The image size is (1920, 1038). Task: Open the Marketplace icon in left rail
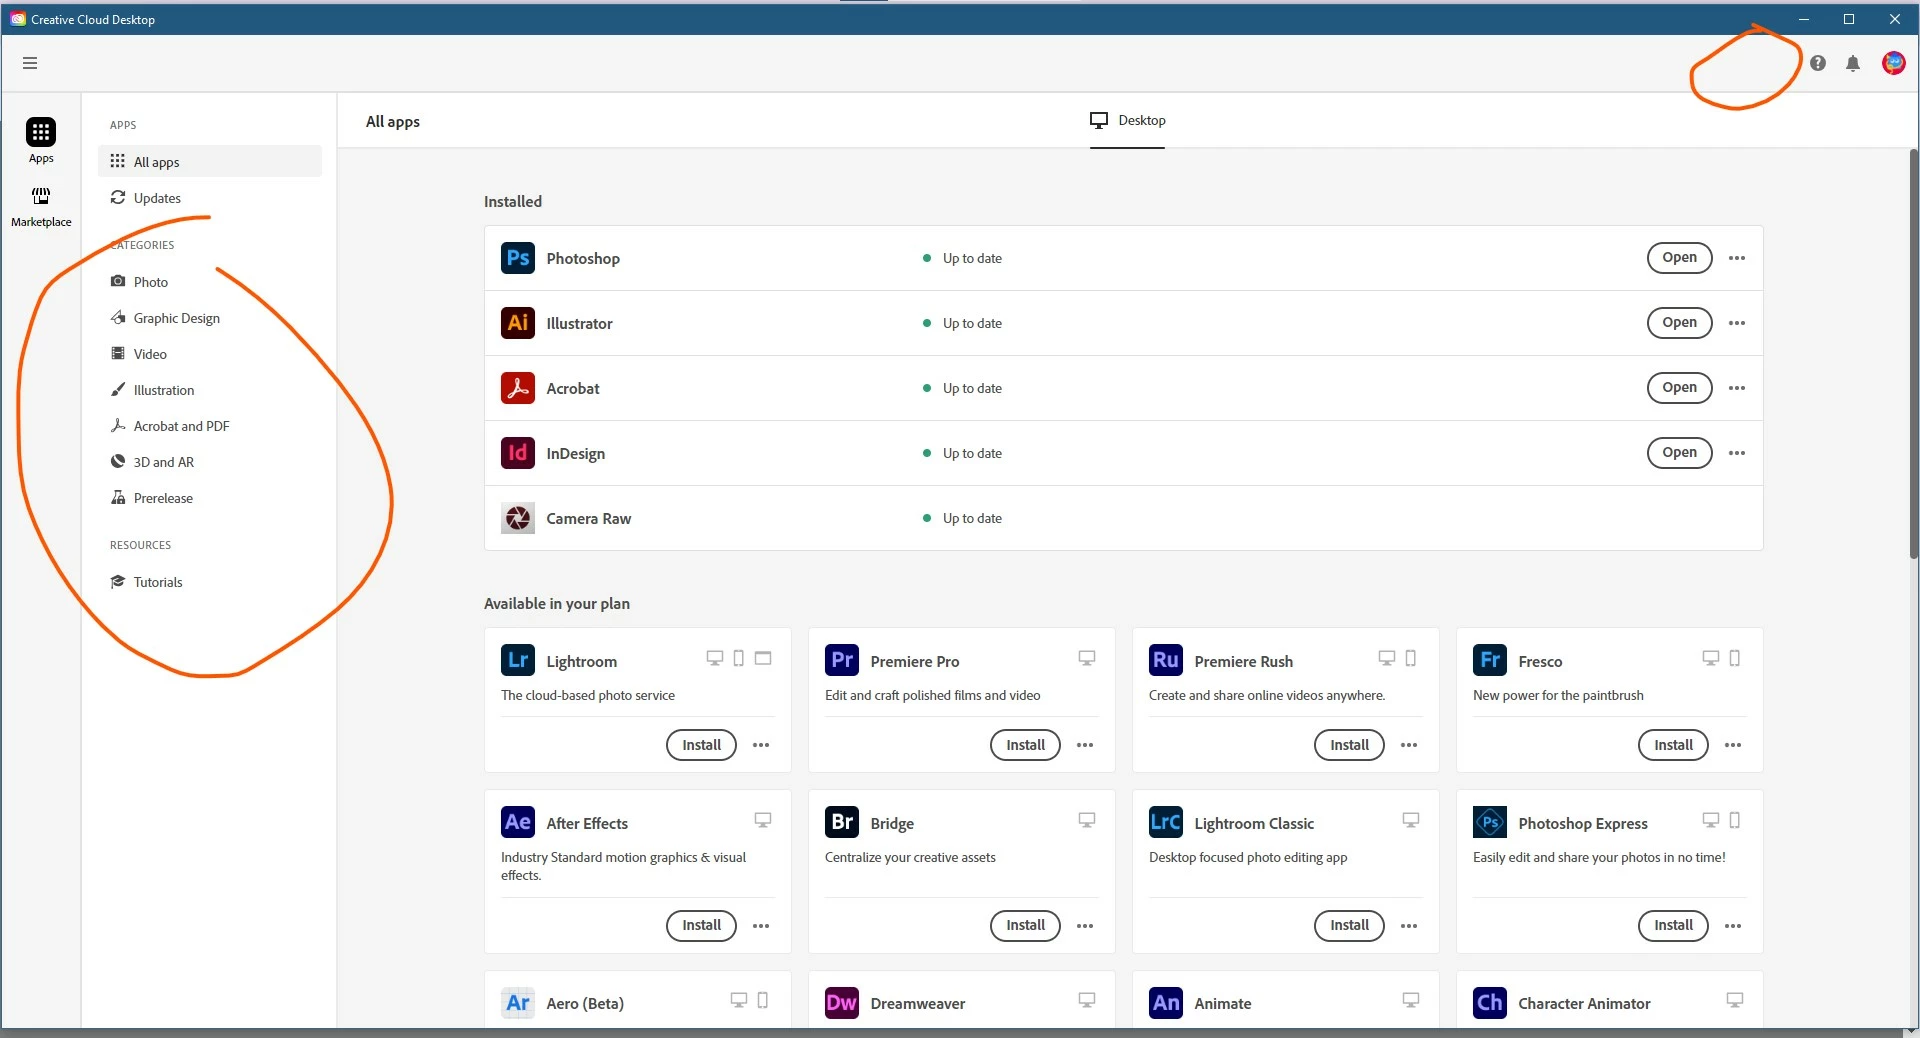pyautogui.click(x=41, y=196)
